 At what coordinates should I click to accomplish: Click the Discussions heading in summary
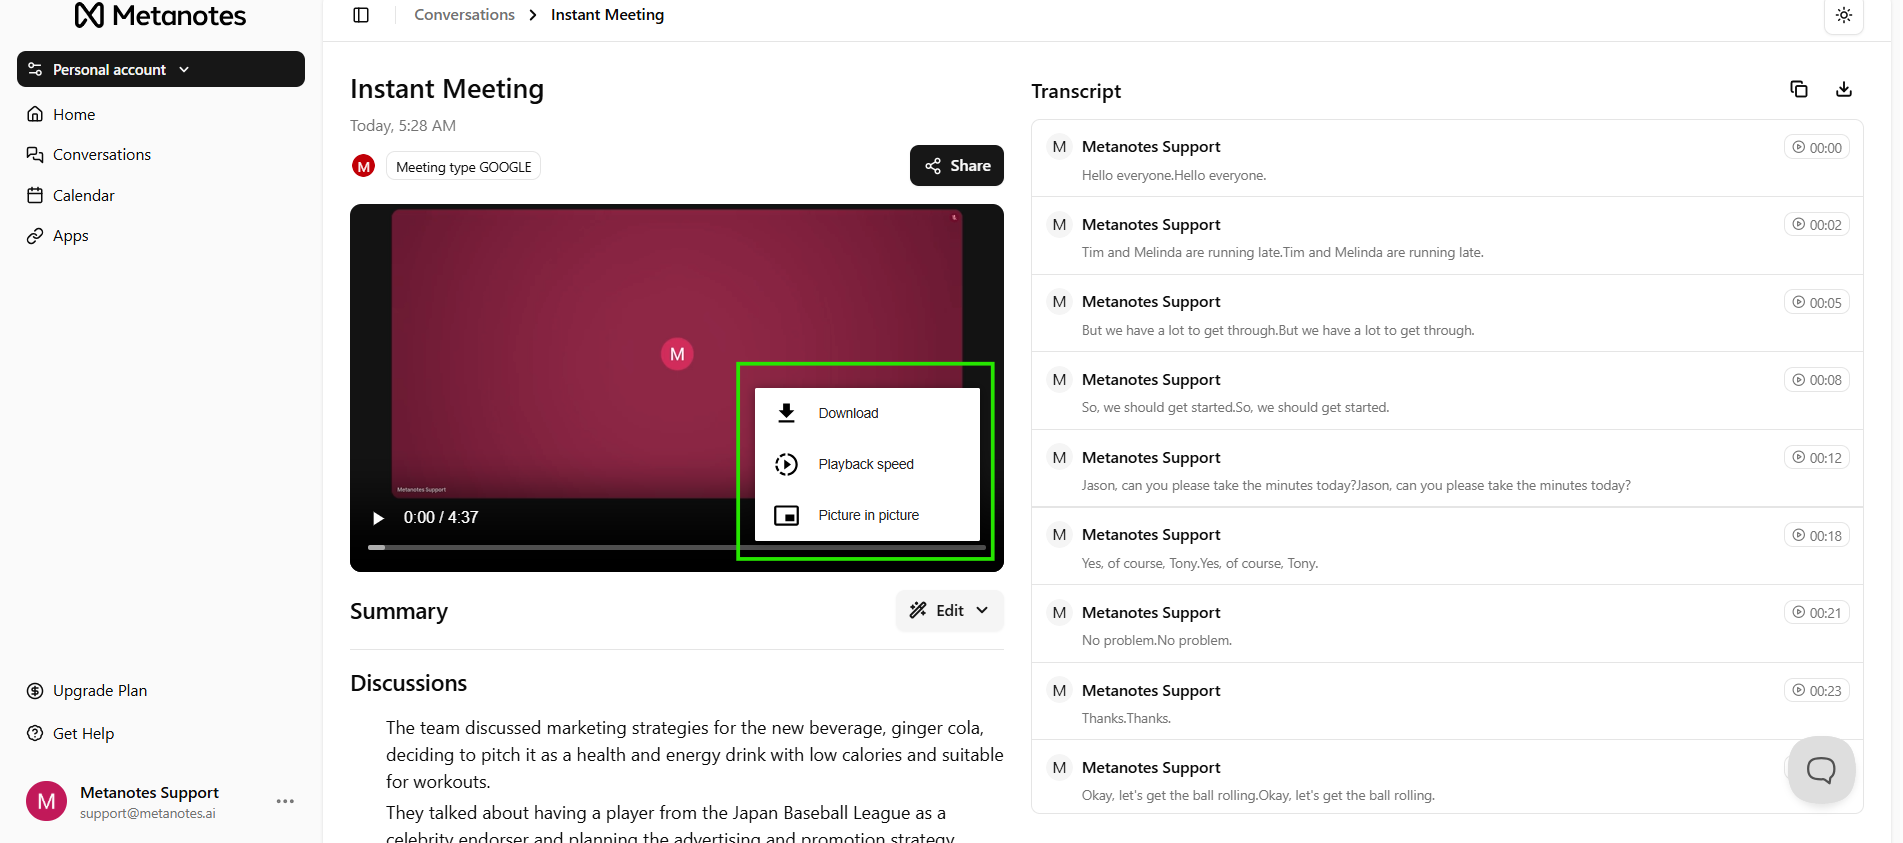click(x=409, y=683)
